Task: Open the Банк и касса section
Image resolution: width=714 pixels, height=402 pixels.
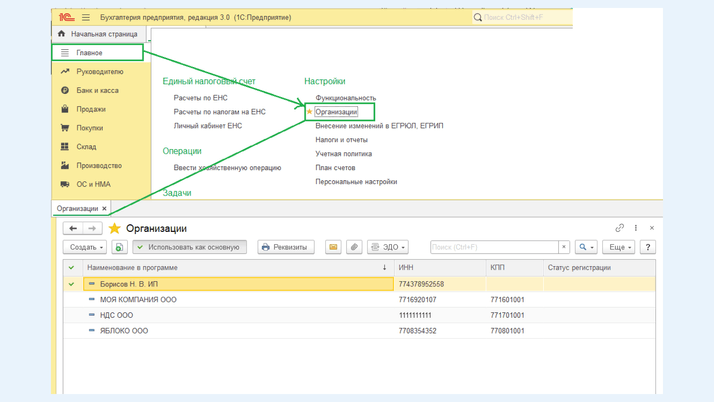Action: coord(97,90)
